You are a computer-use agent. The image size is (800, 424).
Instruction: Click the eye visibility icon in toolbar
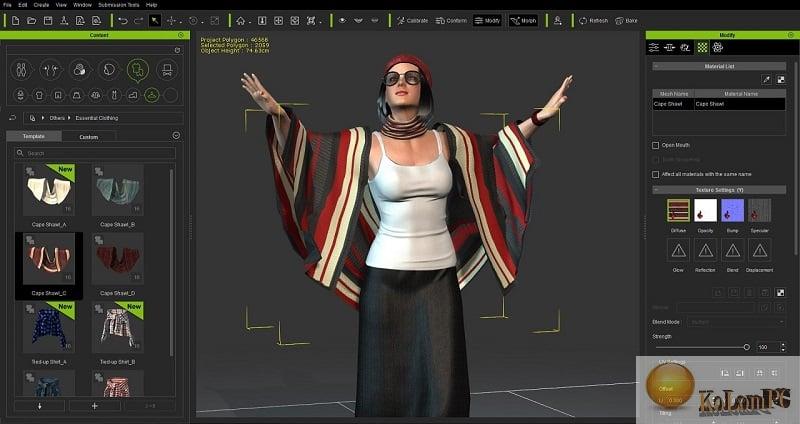click(x=342, y=21)
